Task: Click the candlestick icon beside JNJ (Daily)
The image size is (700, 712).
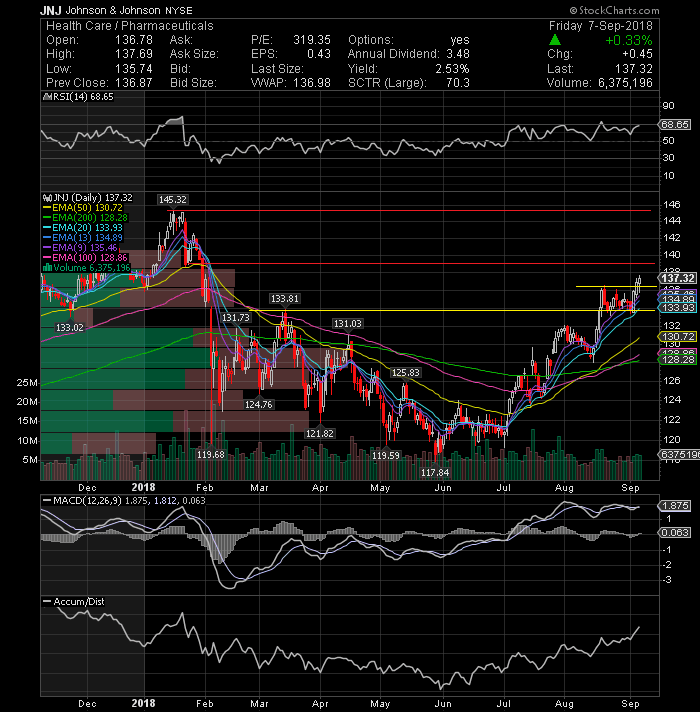Action: [x=47, y=198]
